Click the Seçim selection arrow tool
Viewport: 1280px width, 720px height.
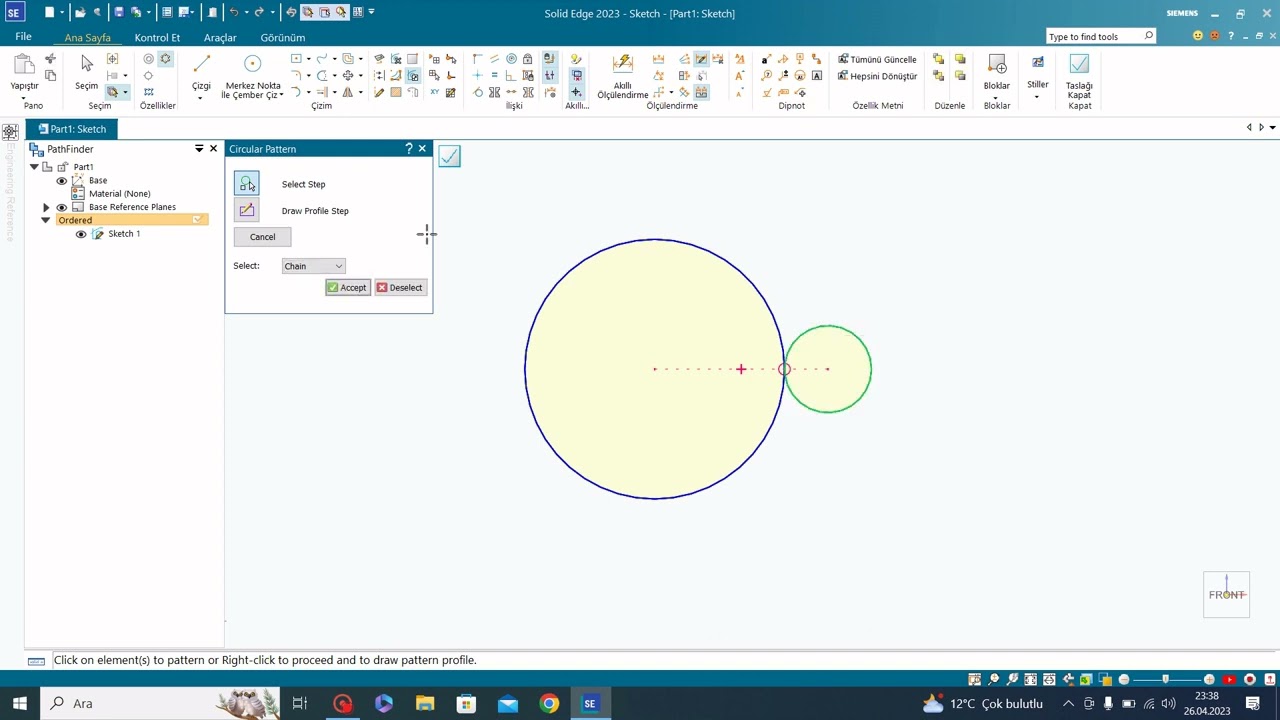tap(87, 72)
